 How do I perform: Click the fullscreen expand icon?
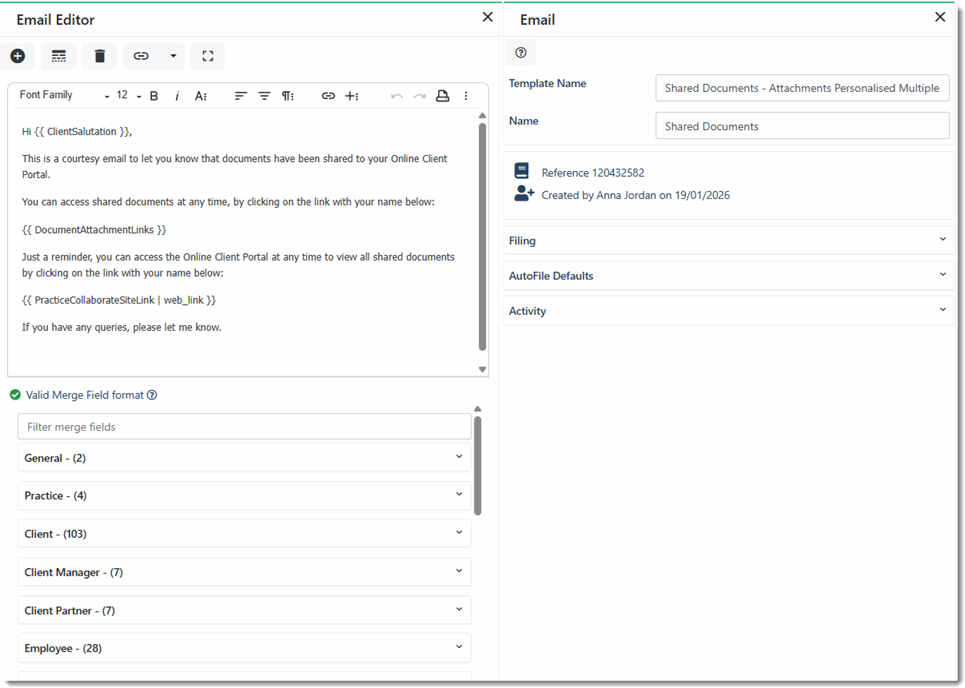click(x=208, y=56)
